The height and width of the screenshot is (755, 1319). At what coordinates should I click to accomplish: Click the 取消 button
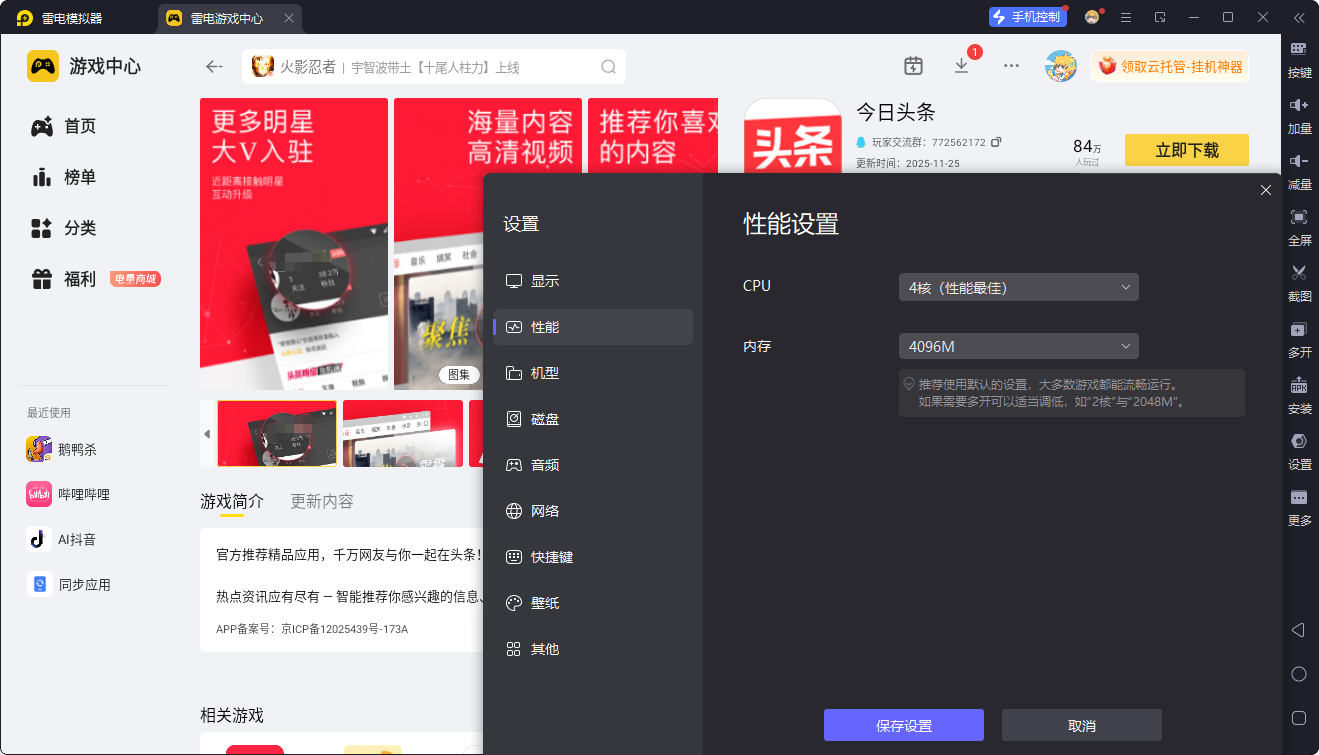[x=1081, y=726]
